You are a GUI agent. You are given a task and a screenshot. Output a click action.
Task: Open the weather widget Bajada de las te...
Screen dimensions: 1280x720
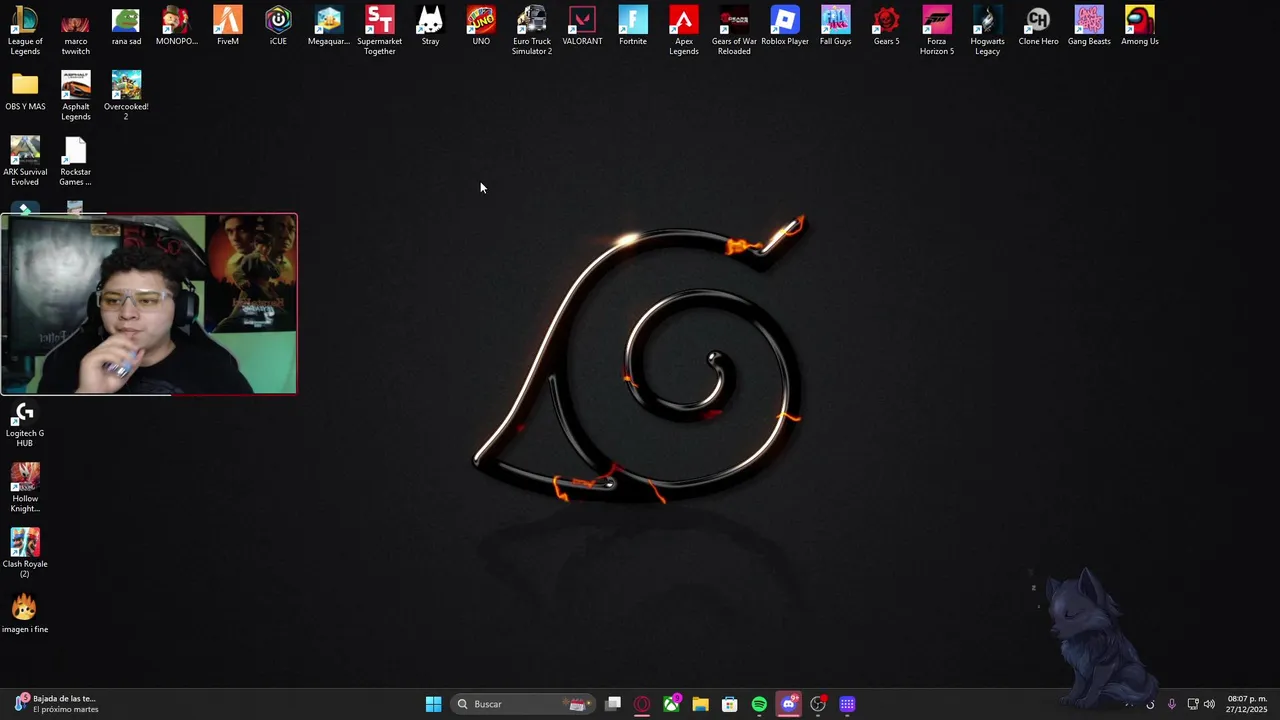click(x=57, y=704)
